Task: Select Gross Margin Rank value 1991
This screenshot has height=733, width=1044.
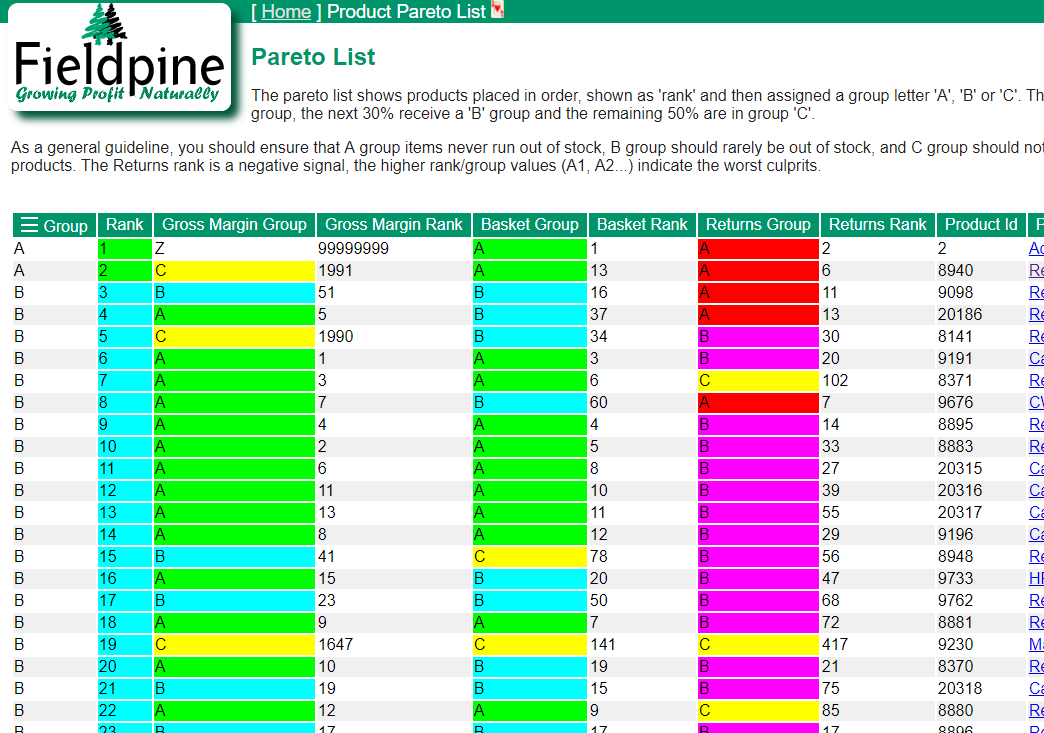Action: click(x=335, y=271)
